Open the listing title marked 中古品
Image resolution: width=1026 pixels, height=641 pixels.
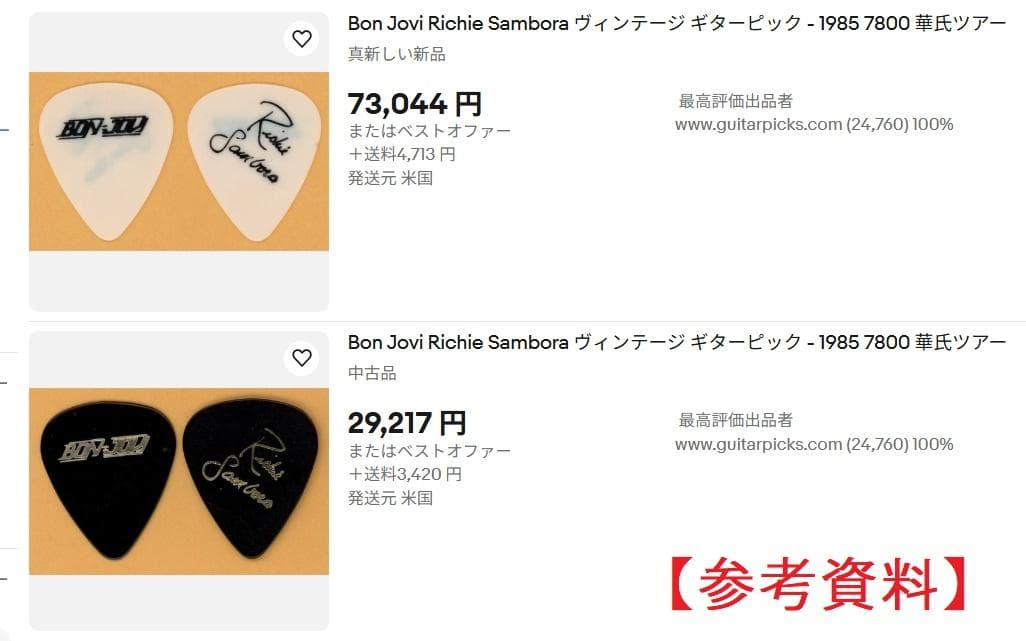pos(676,343)
